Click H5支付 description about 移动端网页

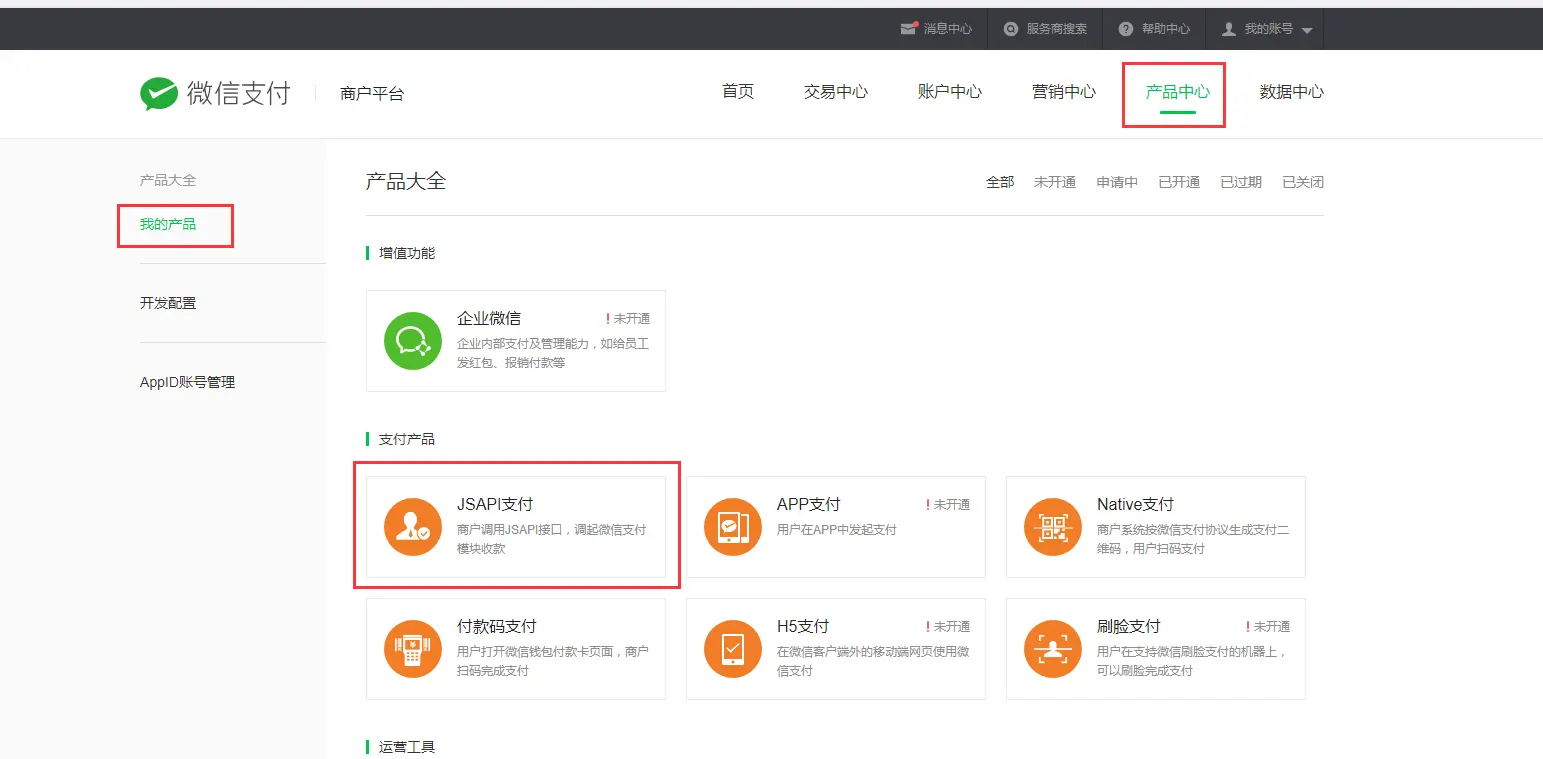coord(873,661)
